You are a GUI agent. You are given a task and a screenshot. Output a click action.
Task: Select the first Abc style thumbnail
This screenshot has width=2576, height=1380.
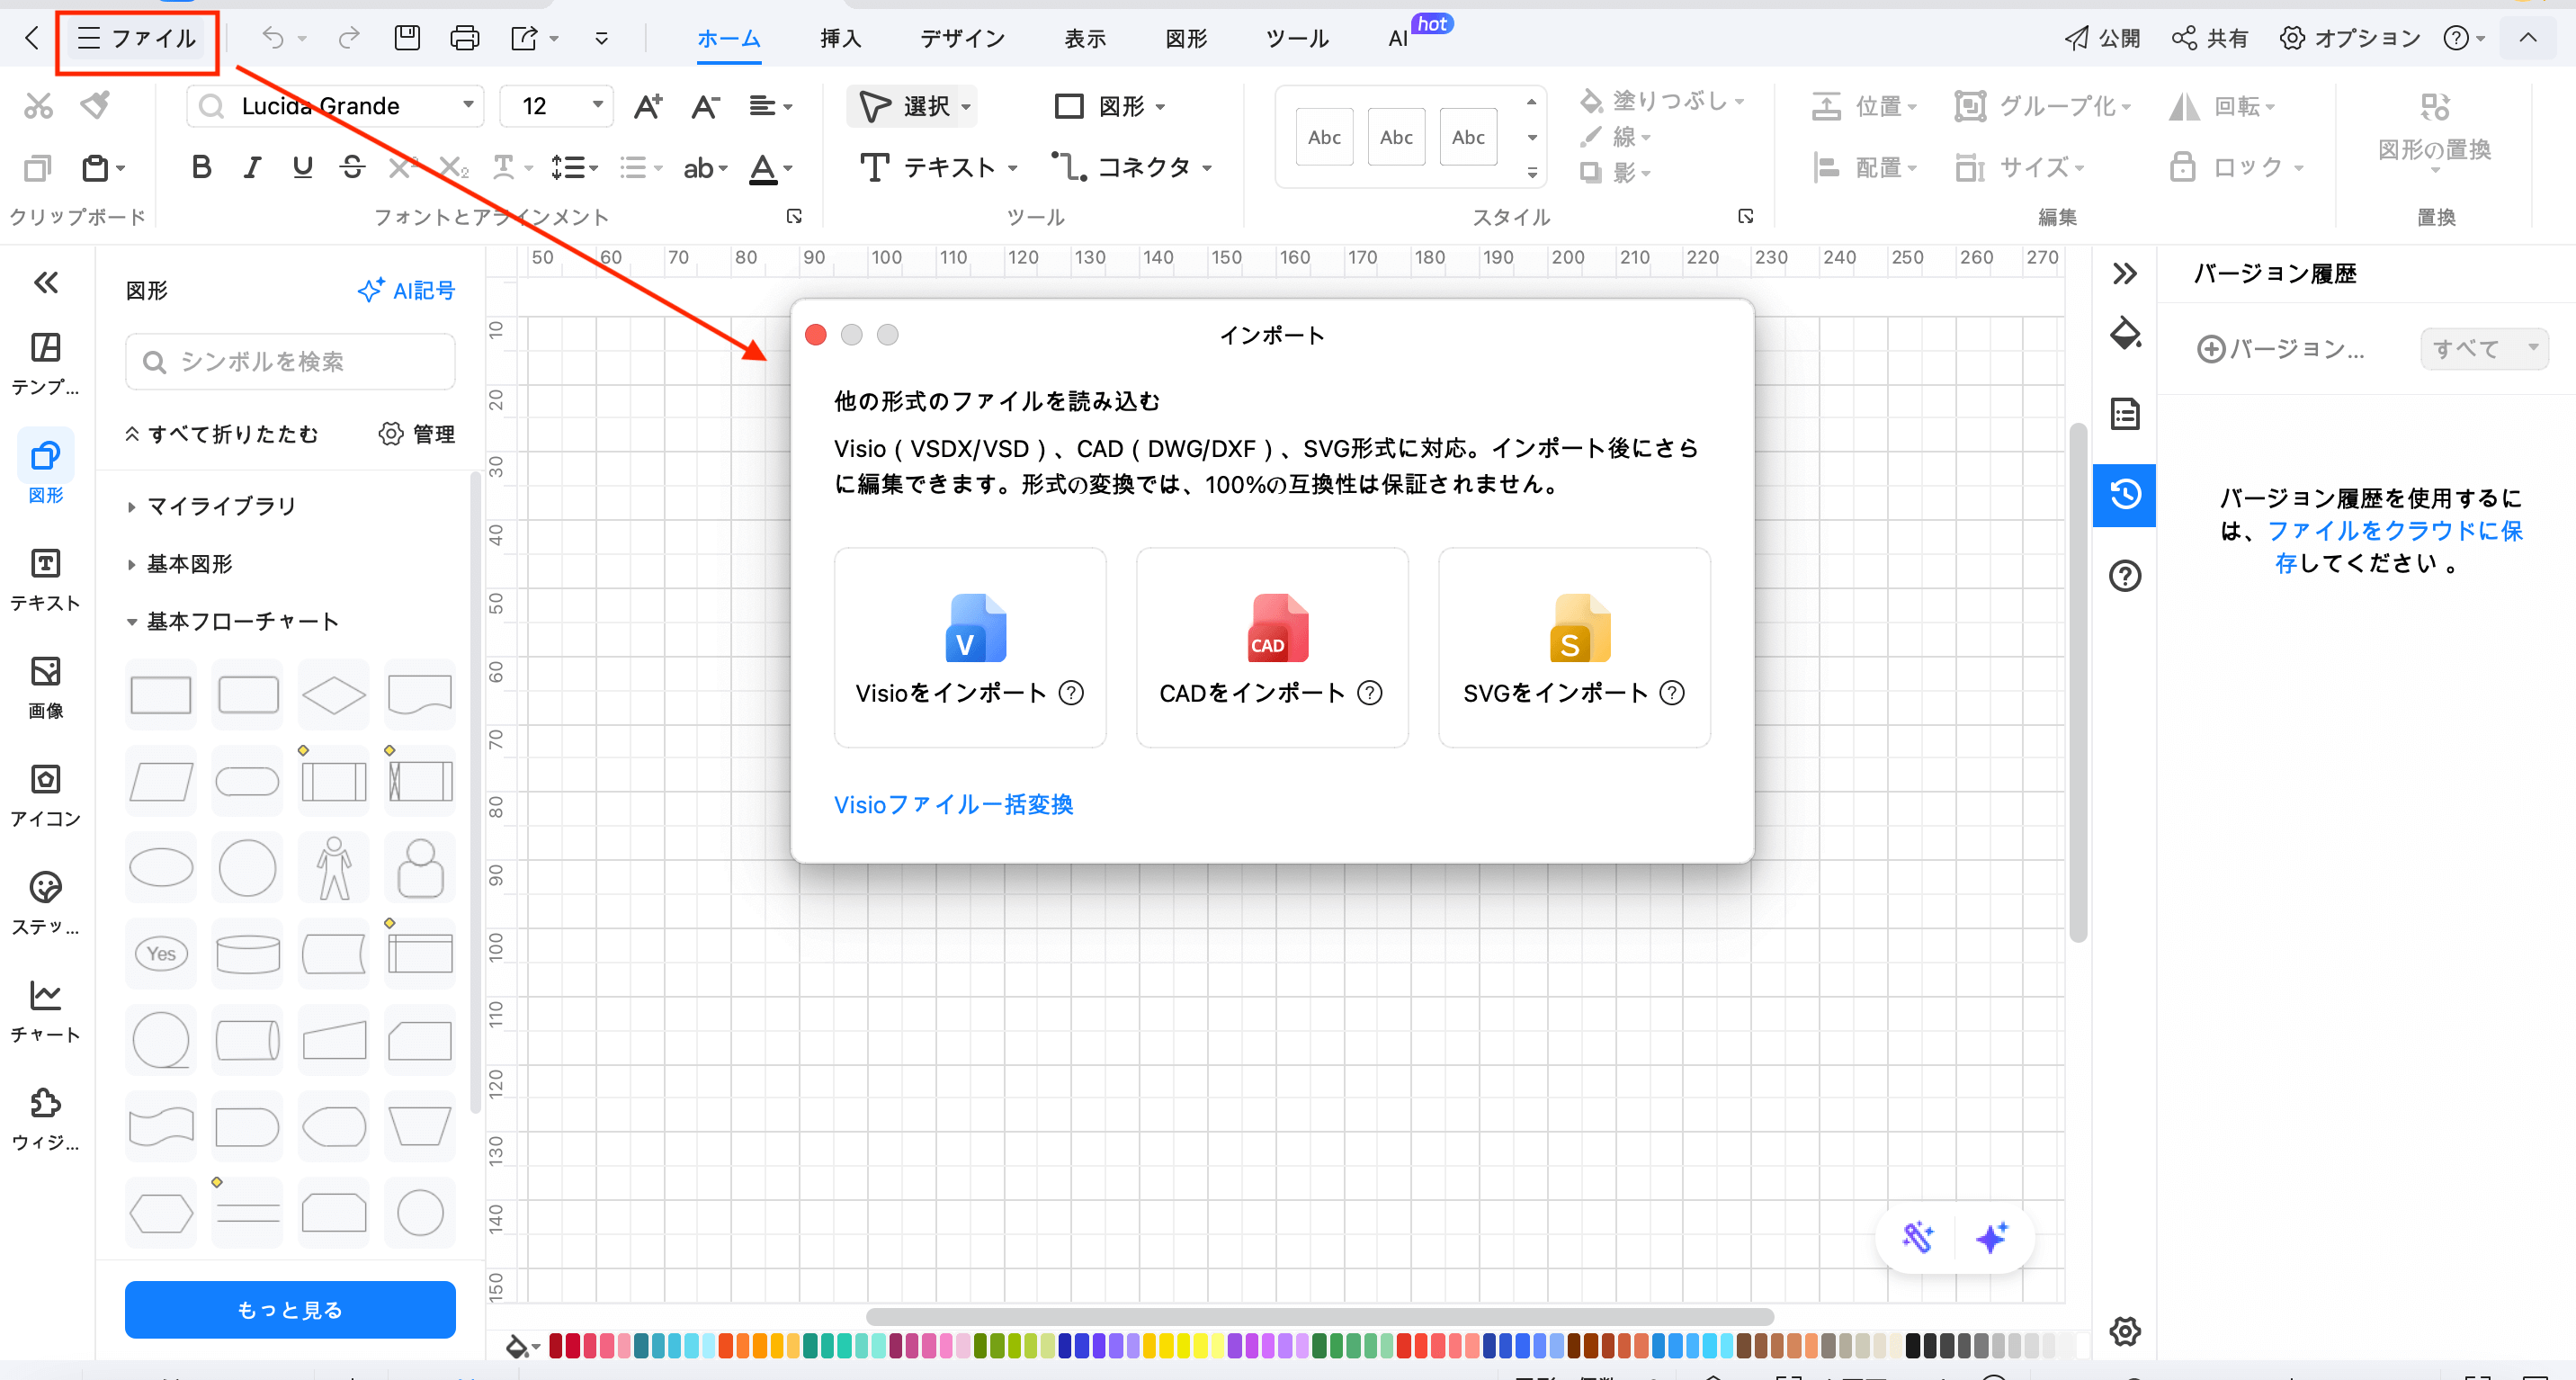1324,137
